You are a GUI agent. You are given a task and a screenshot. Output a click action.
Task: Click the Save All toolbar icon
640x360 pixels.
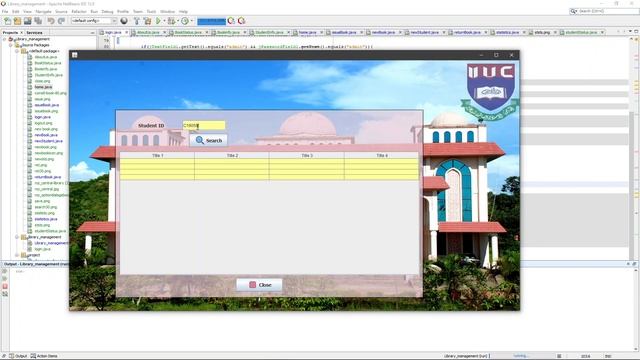click(x=38, y=21)
